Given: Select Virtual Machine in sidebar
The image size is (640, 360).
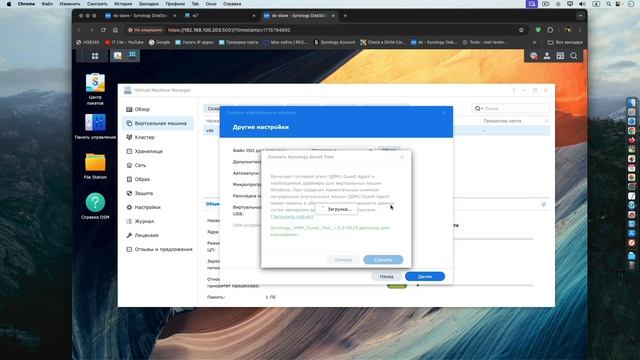Looking at the screenshot, I should point(158,123).
